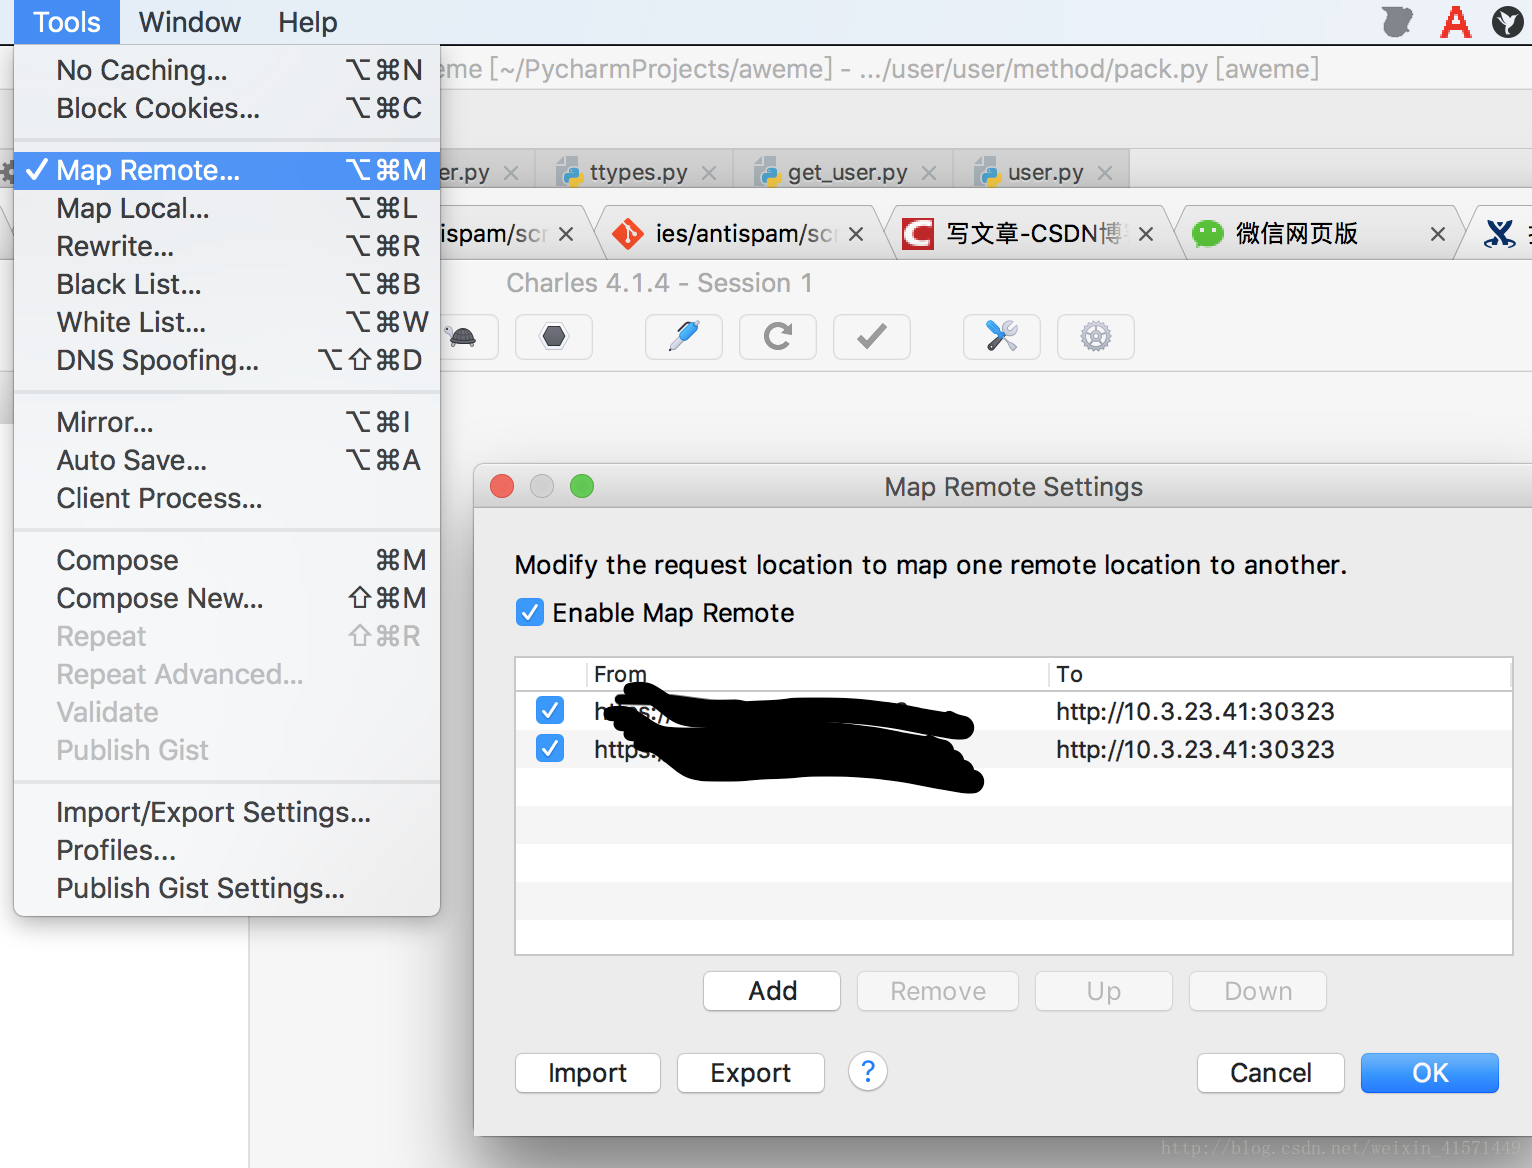Open help question mark in dialog

[x=868, y=1072]
